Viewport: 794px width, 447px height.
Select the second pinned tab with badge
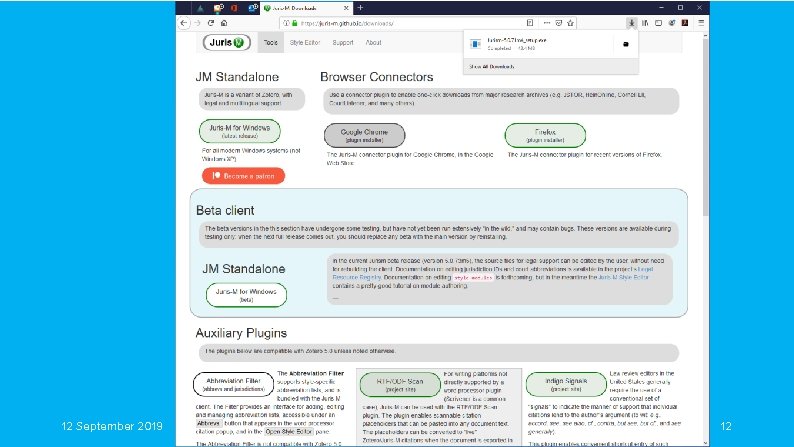coord(218,8)
